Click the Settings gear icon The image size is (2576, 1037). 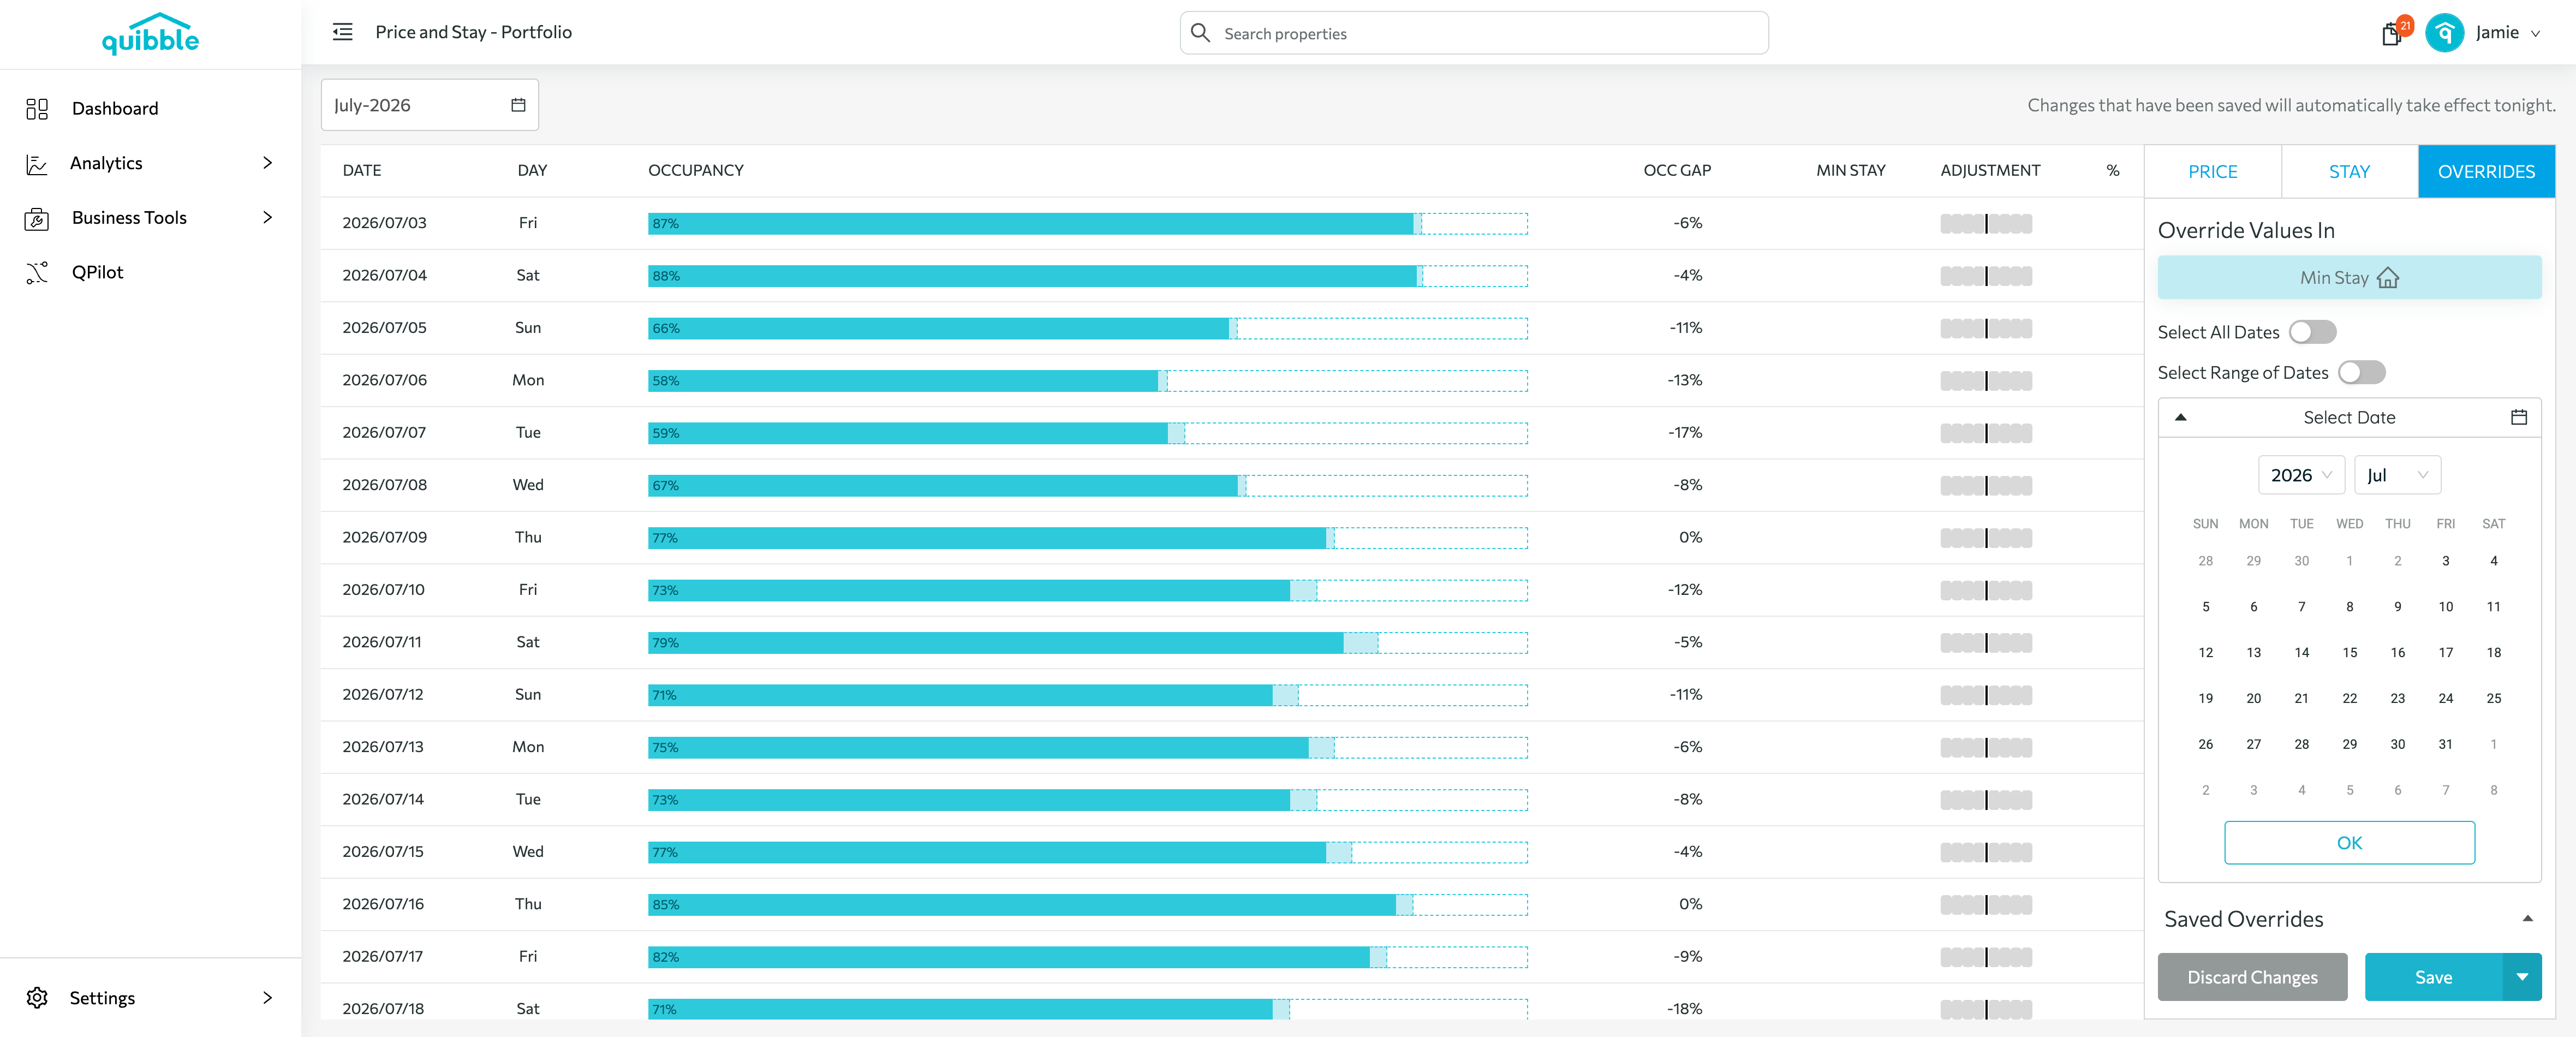[x=37, y=997]
